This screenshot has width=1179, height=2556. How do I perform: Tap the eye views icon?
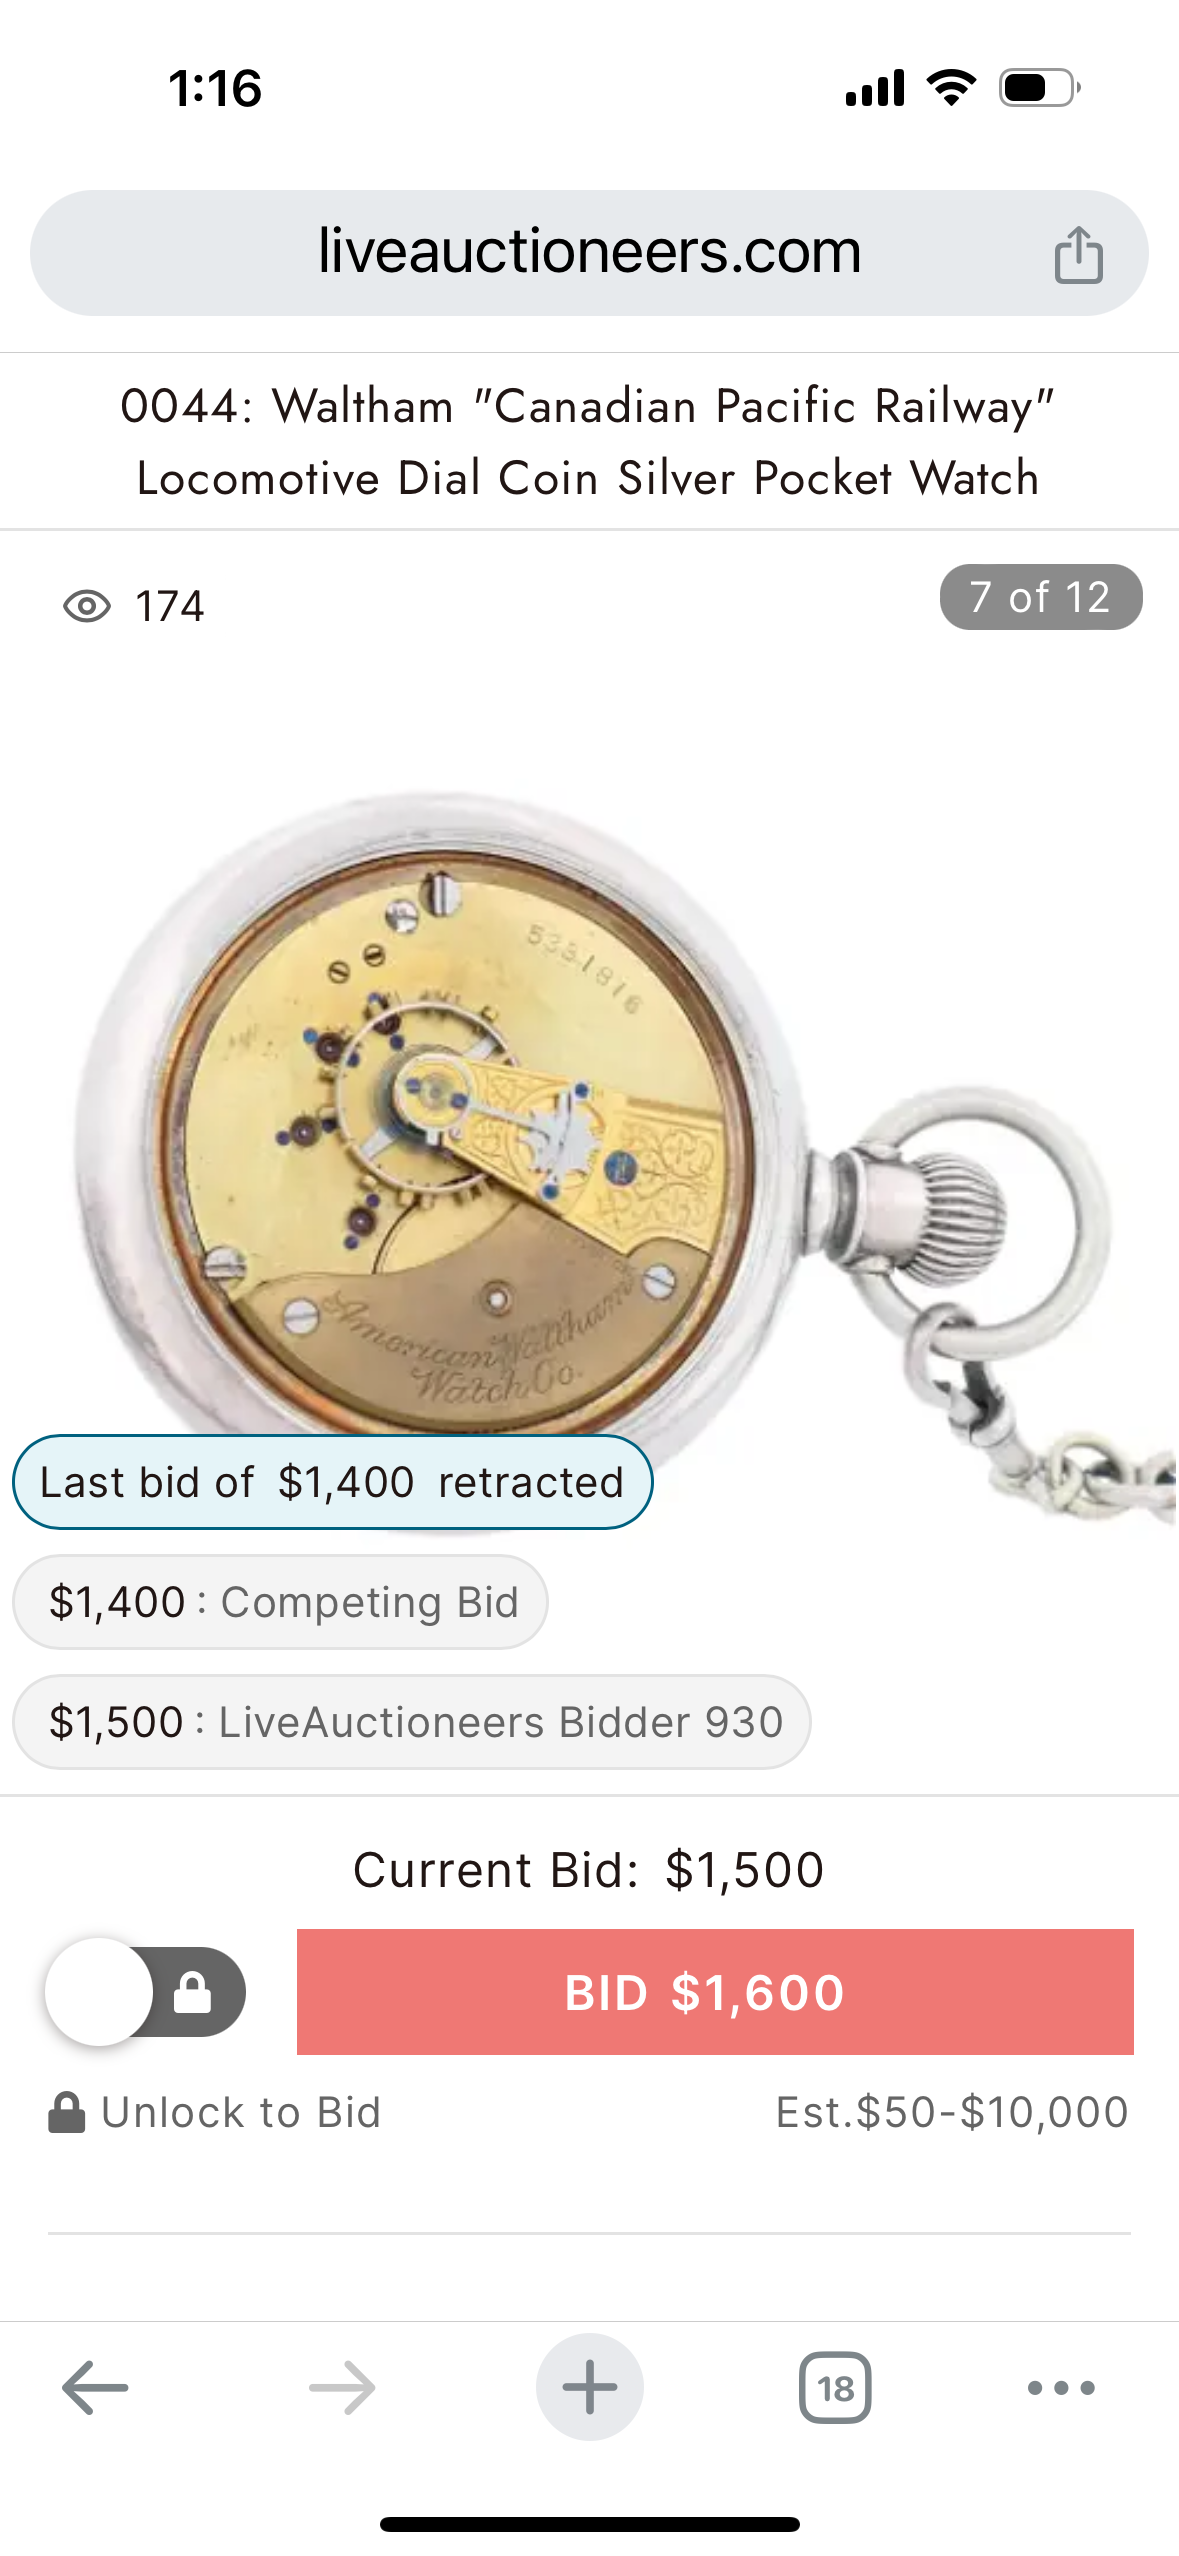[87, 606]
